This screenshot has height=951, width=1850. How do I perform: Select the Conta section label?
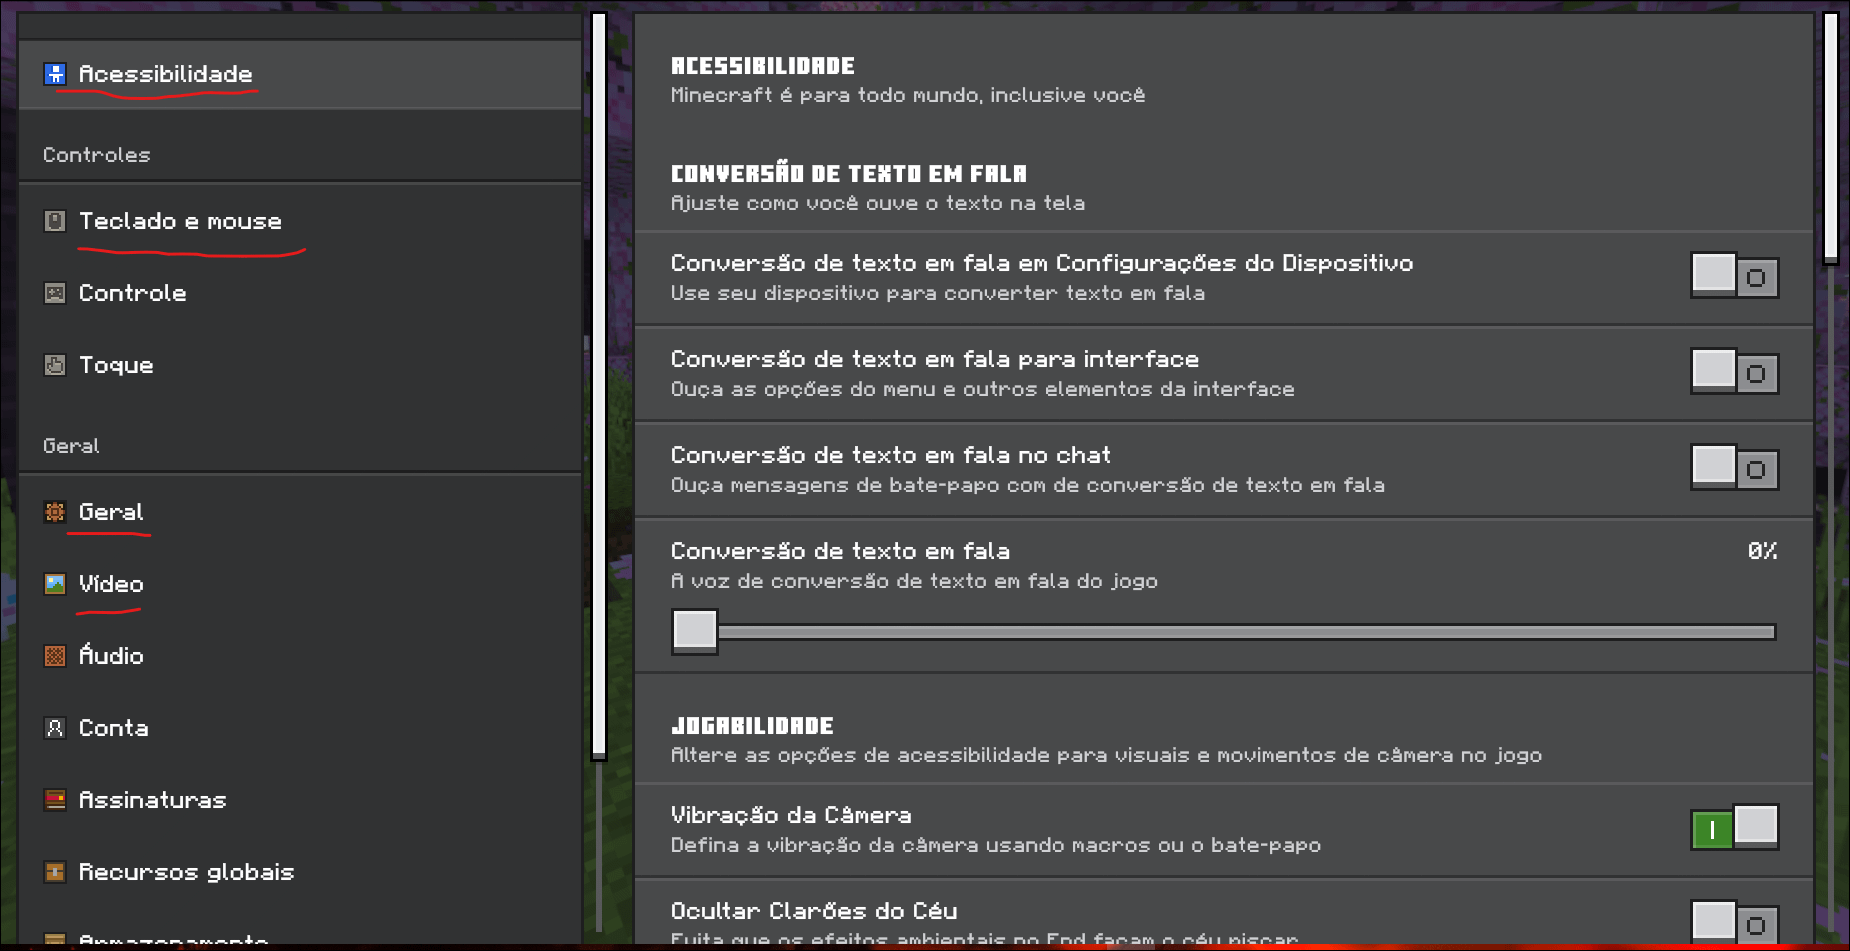click(113, 728)
